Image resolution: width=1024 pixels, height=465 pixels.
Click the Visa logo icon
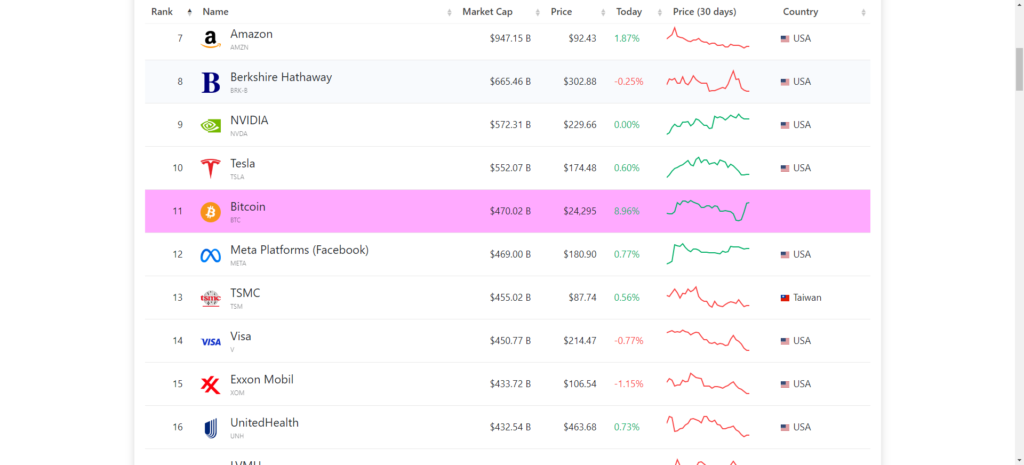pos(211,342)
